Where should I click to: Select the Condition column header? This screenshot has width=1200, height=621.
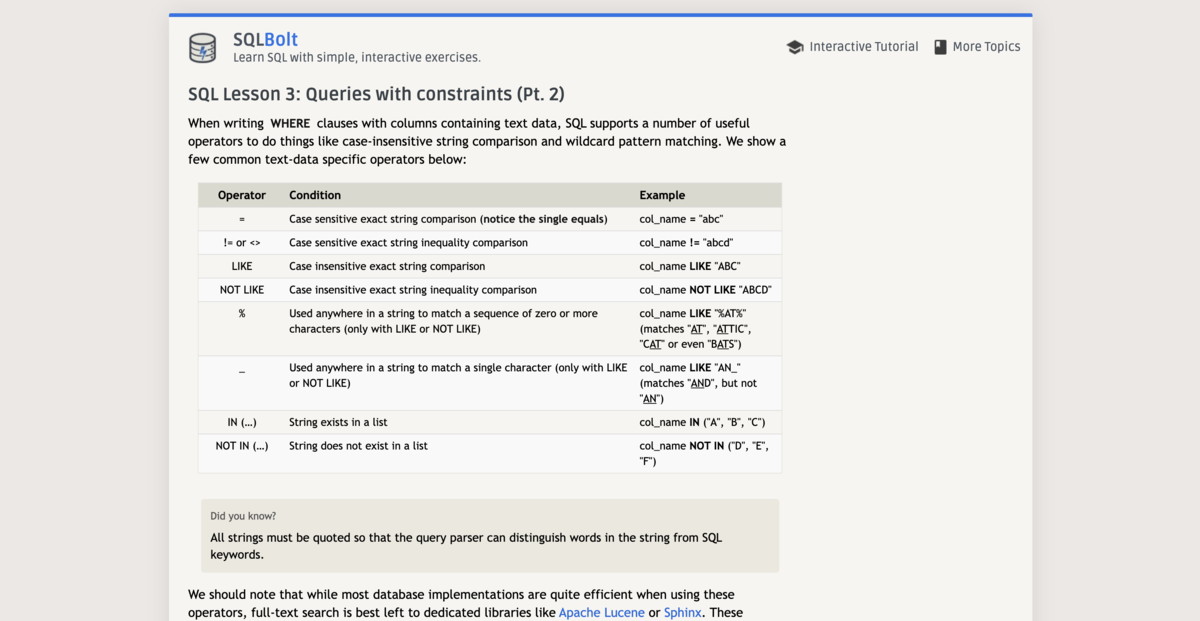pos(315,195)
